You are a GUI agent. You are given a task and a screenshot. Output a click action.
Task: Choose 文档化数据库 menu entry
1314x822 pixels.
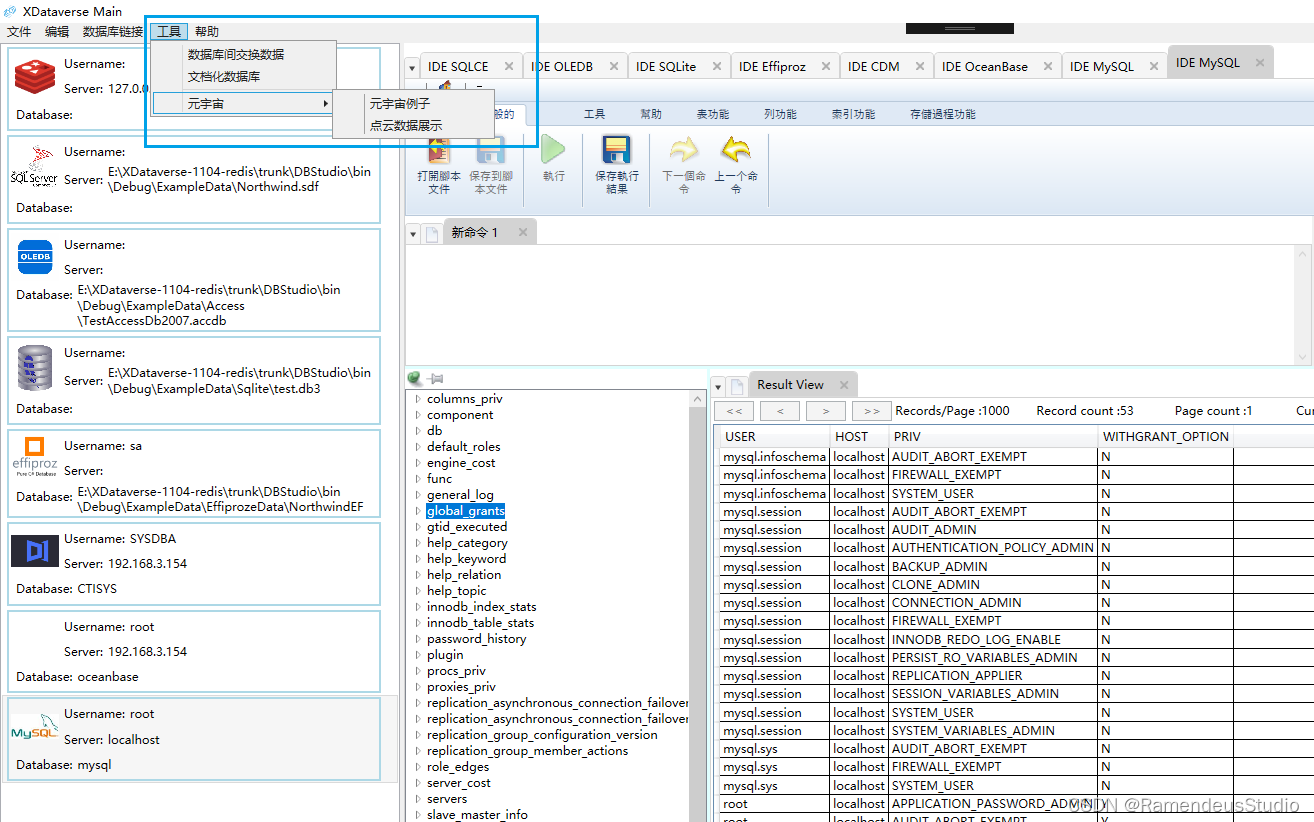[x=224, y=76]
